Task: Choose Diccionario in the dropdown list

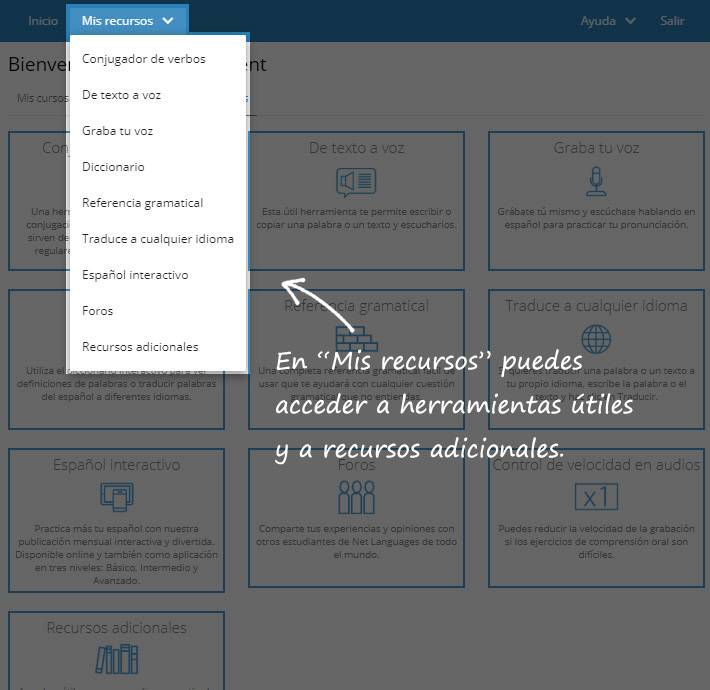Action: 113,167
